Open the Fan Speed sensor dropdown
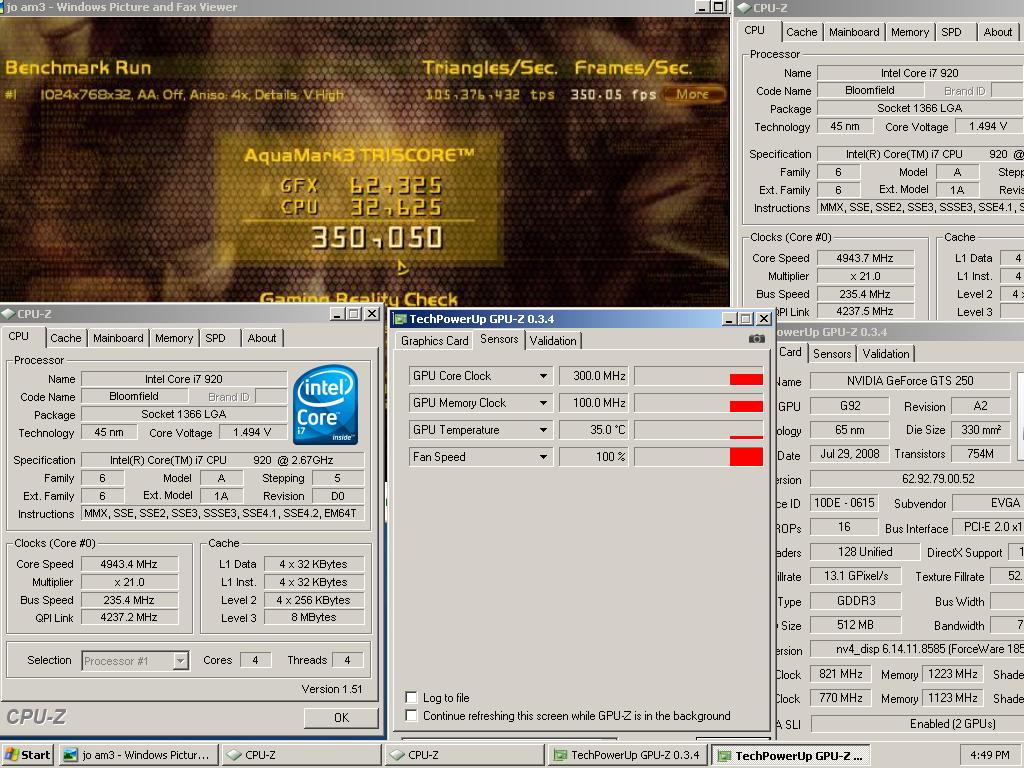The height and width of the screenshot is (768, 1024). 543,457
